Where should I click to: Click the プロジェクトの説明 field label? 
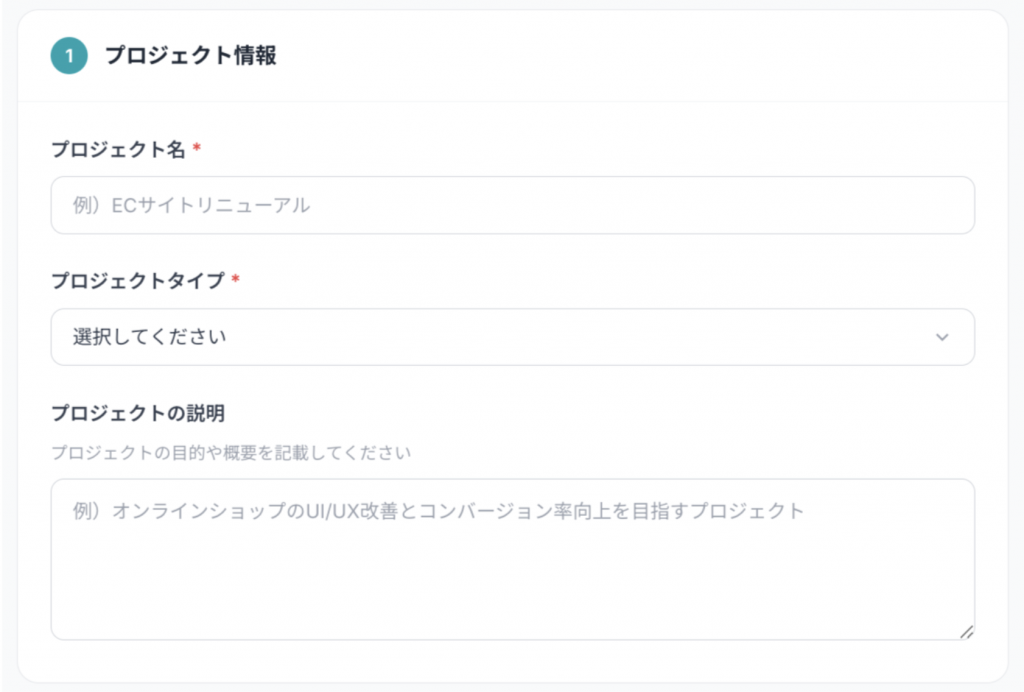click(138, 412)
